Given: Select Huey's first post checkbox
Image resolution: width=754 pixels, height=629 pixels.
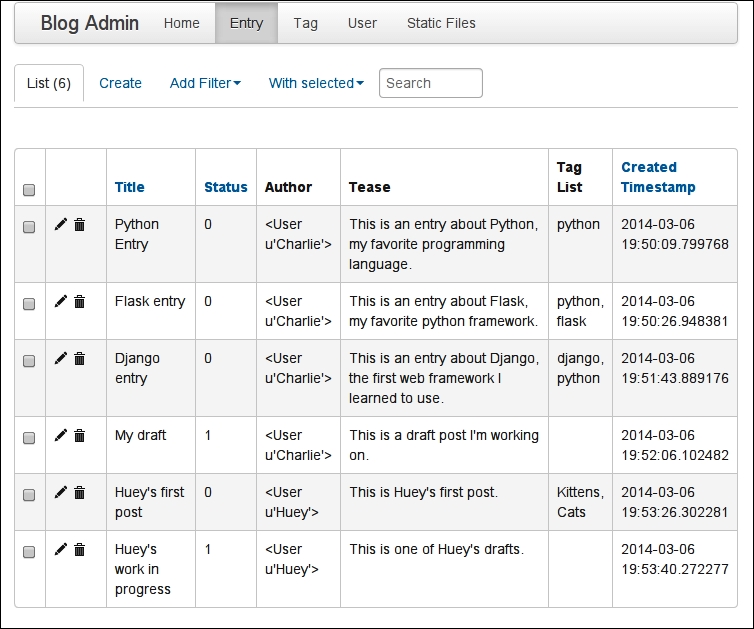Looking at the screenshot, I should click(29, 494).
